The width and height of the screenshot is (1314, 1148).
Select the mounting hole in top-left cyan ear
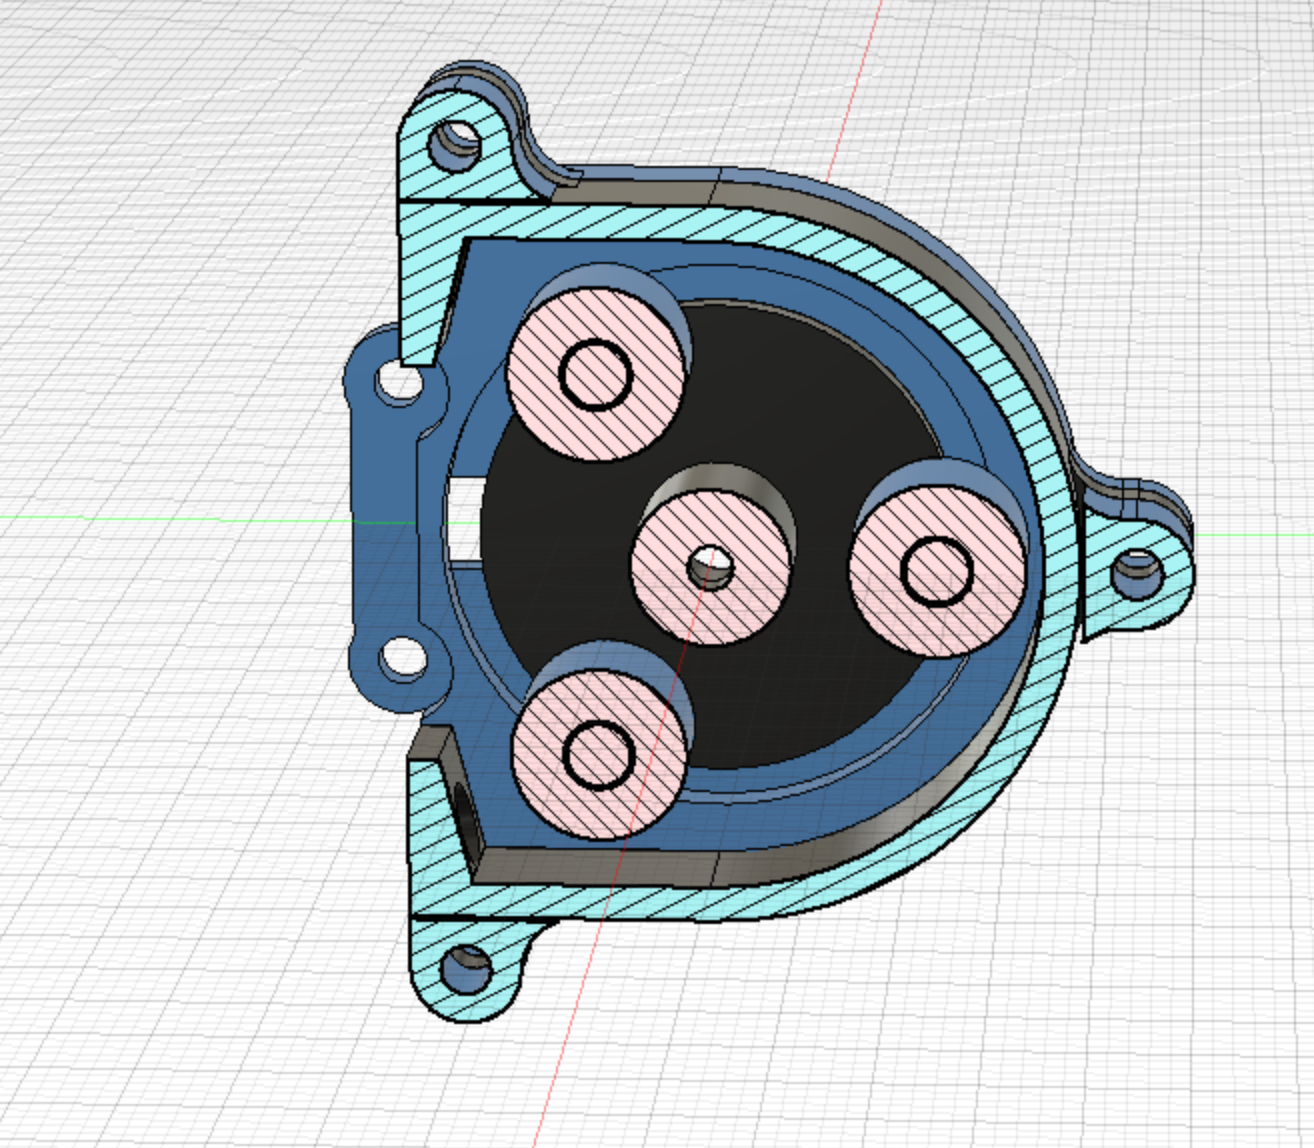pos(456,146)
